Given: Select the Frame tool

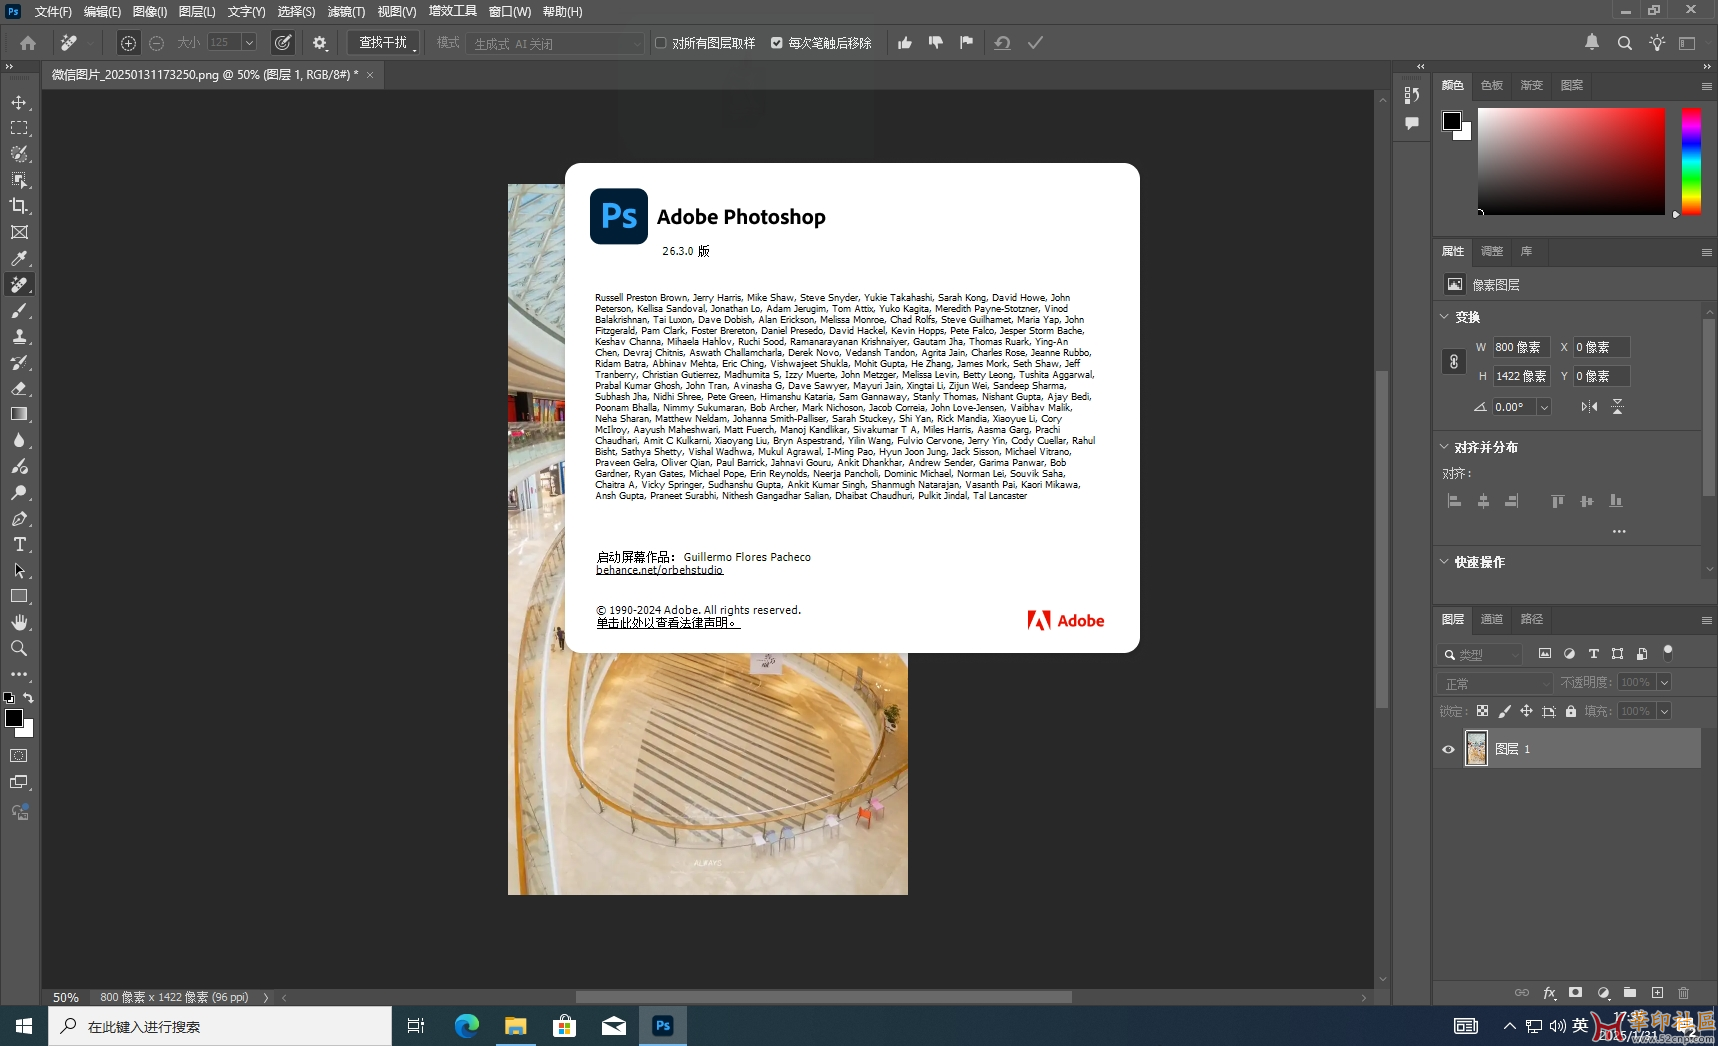Looking at the screenshot, I should click(19, 232).
